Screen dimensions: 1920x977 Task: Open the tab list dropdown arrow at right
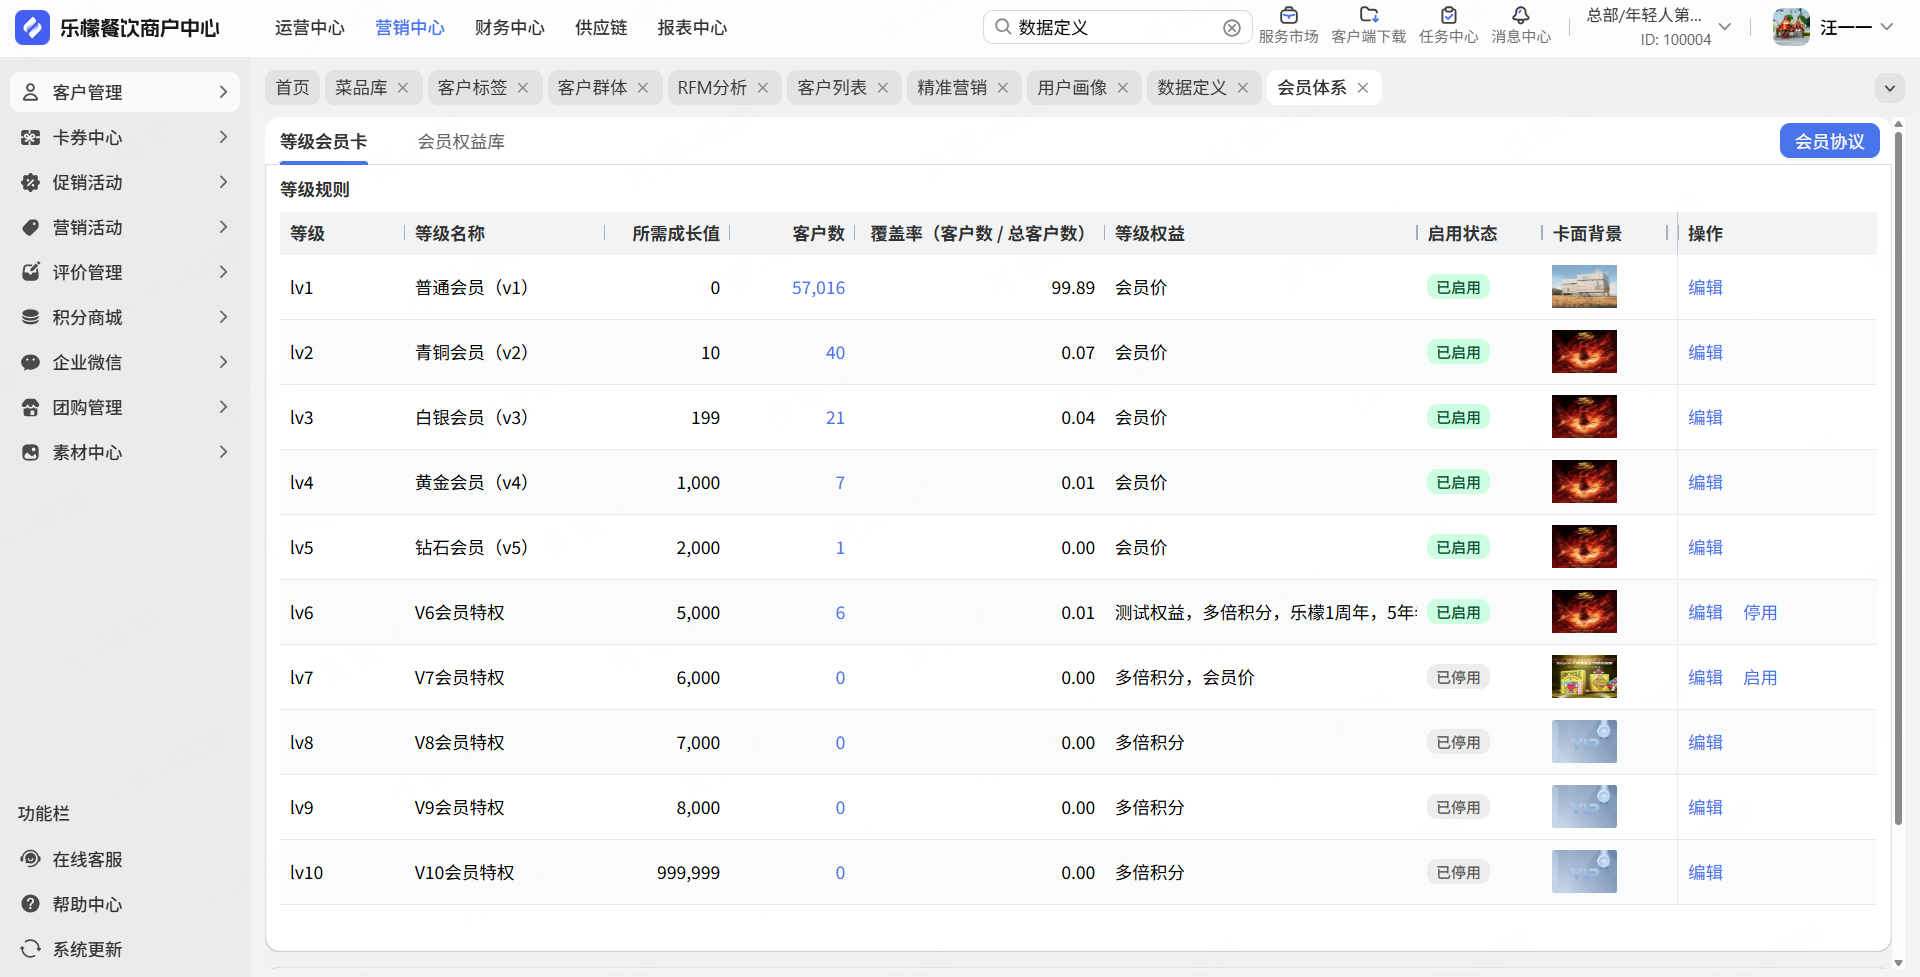[x=1889, y=88]
